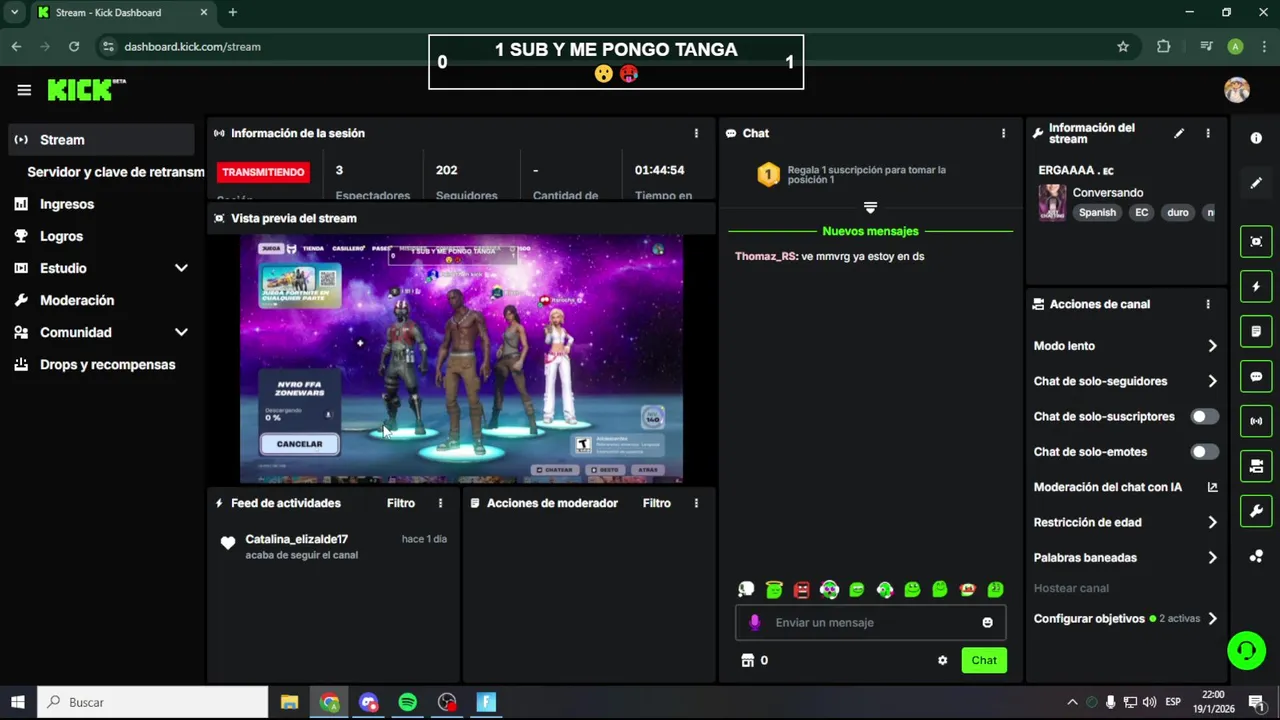This screenshot has height=720, width=1280.
Task: Toggle the chat bubble icon in right sidebar
Action: click(1256, 376)
